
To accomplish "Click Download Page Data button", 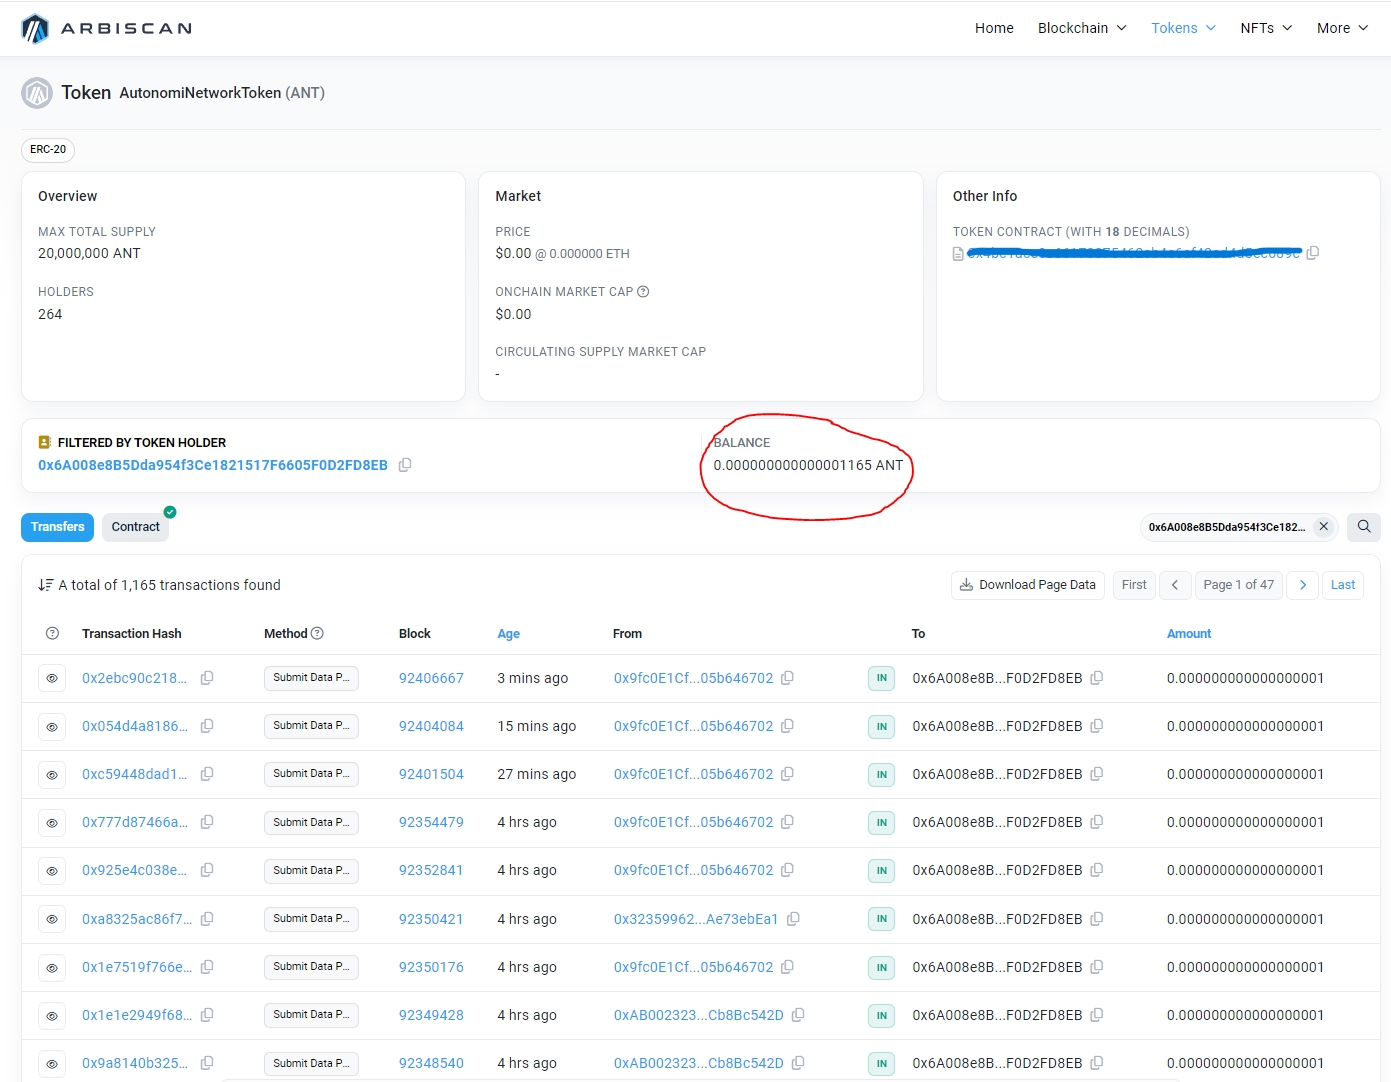I will click(1027, 585).
